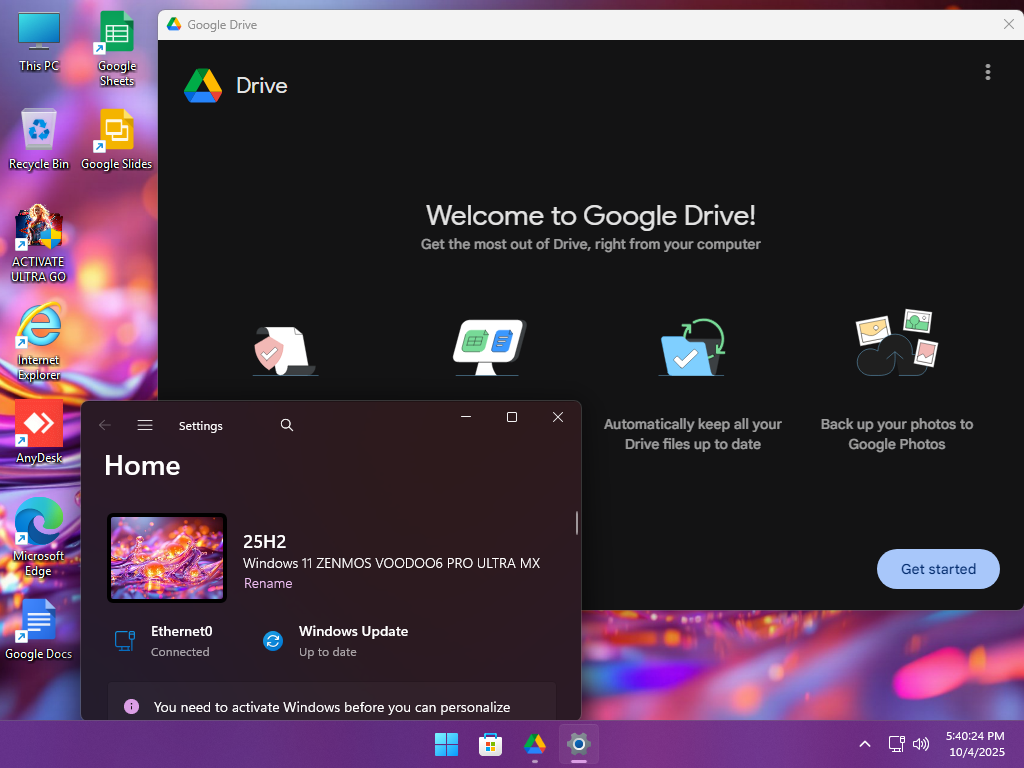Open Microsoft Store from the taskbar
This screenshot has height=768, width=1024.
pyautogui.click(x=490, y=744)
